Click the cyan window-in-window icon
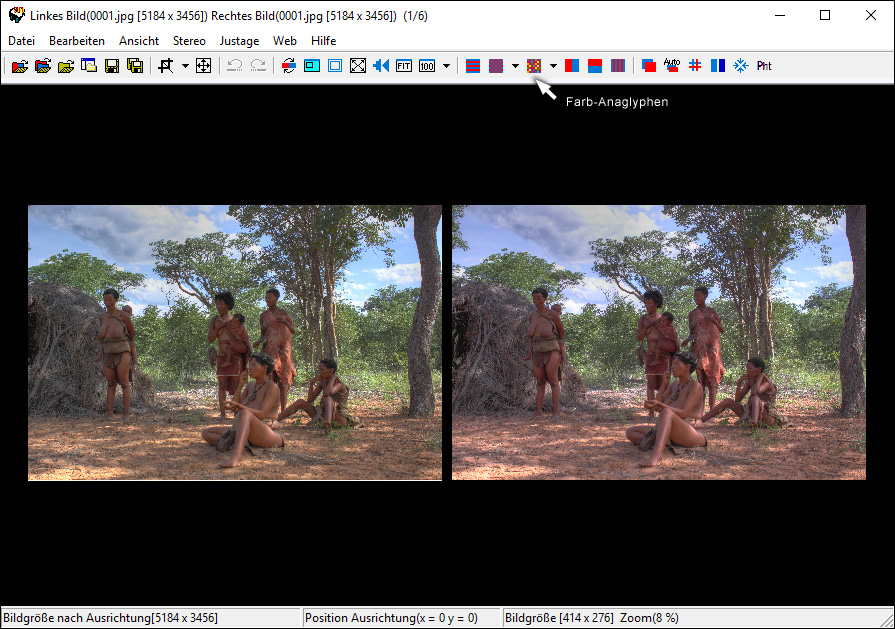 coord(312,66)
